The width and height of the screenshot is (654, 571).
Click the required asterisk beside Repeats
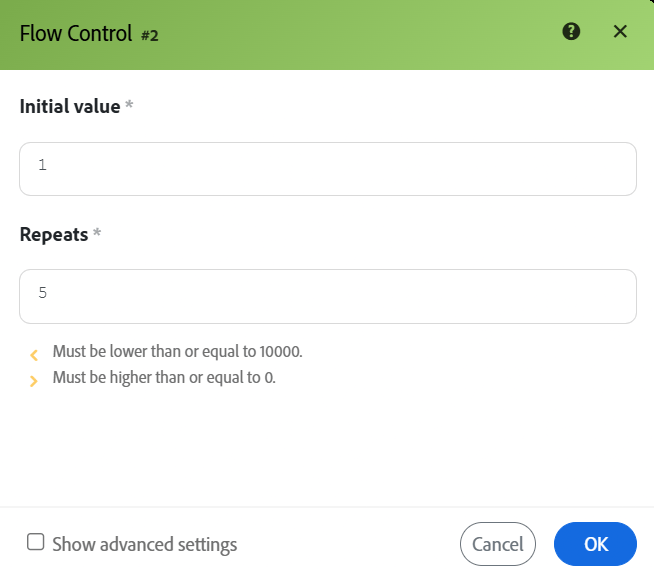point(97,232)
